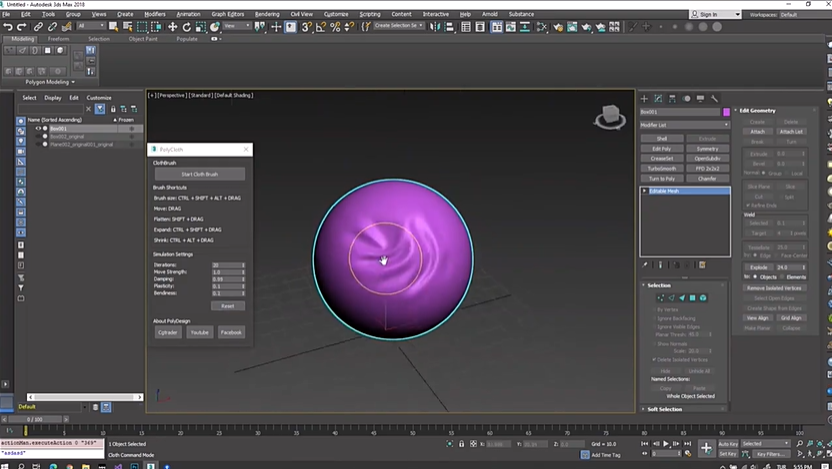Click the ViewCube in perspective viewport

[610, 116]
